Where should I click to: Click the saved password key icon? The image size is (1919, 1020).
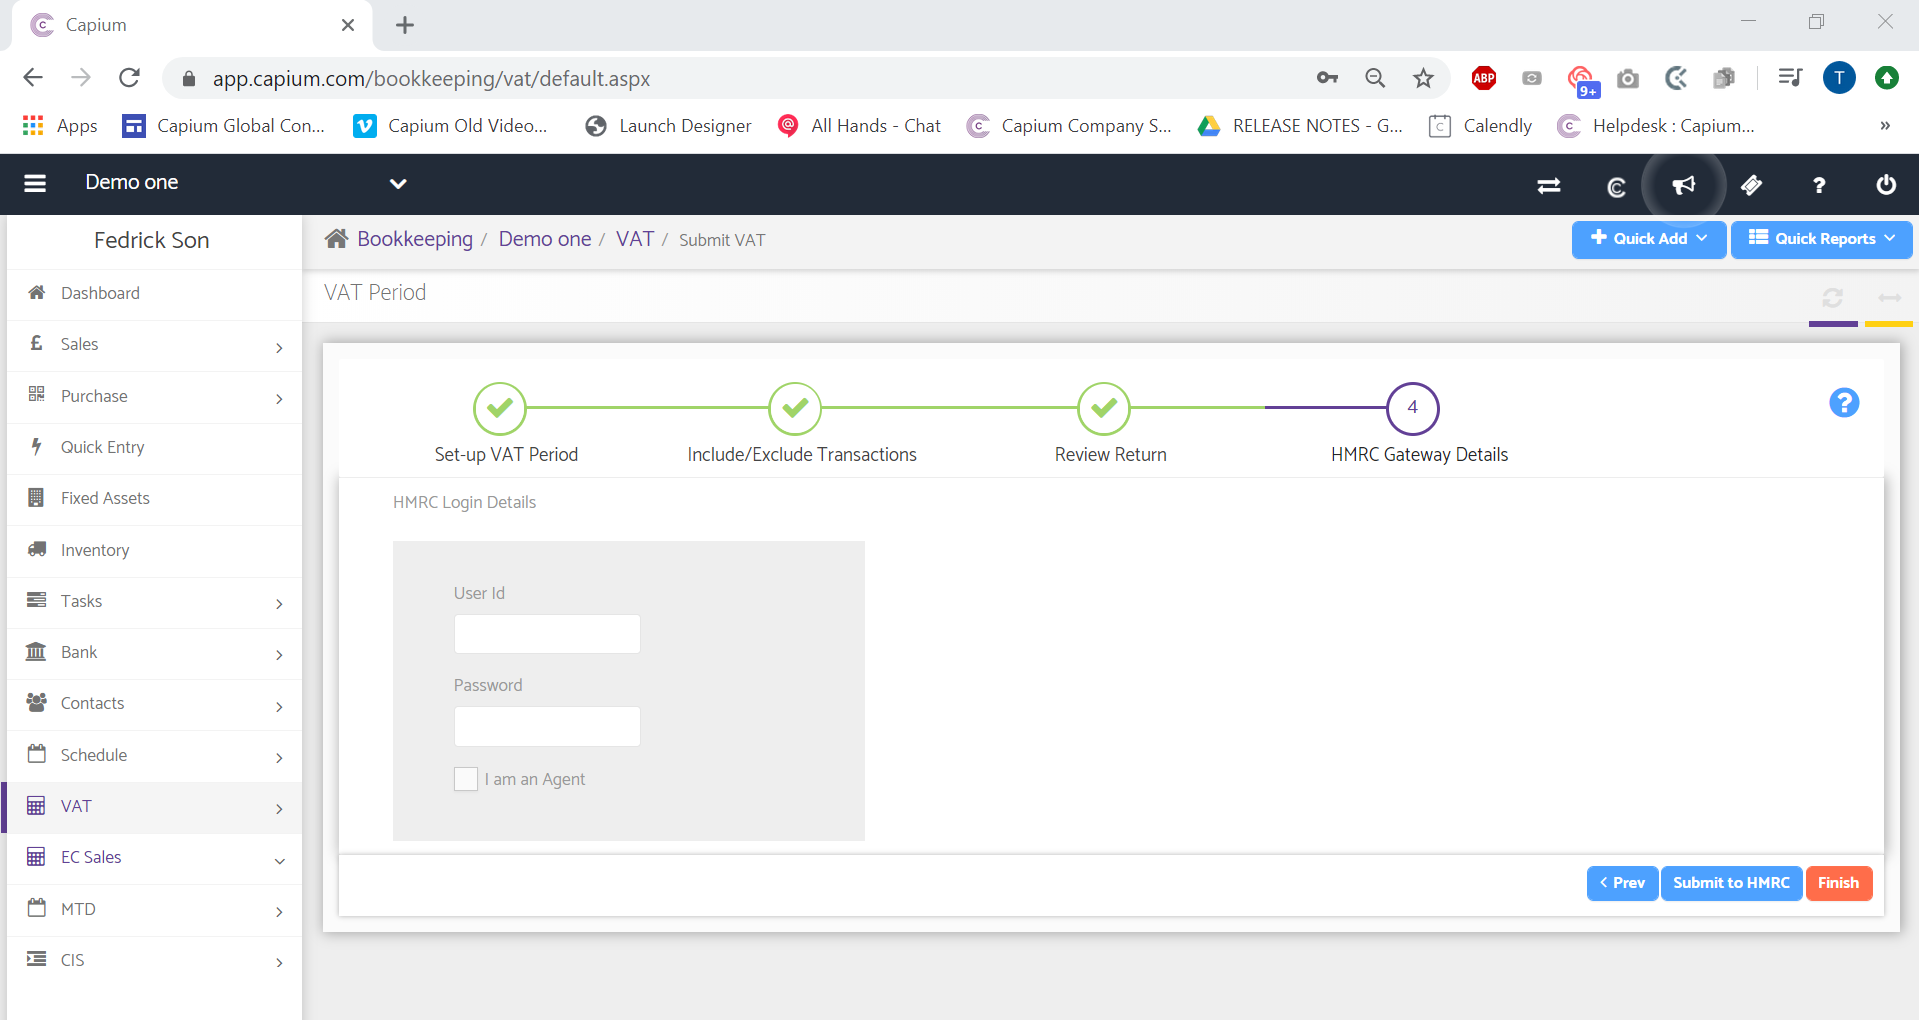1327,78
